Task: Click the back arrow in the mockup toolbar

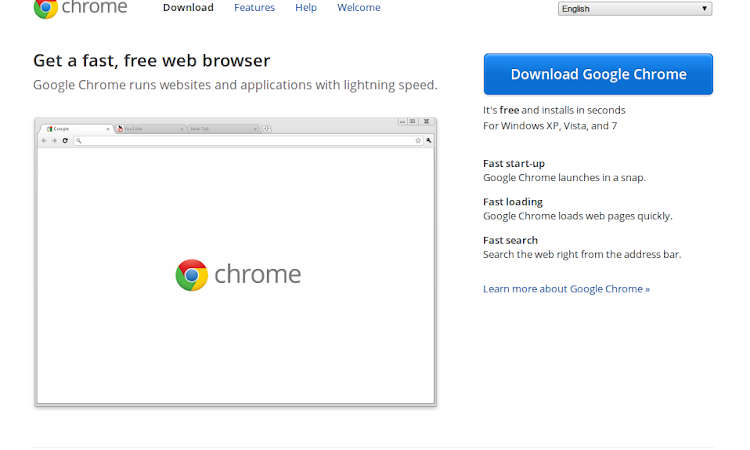Action: point(44,141)
